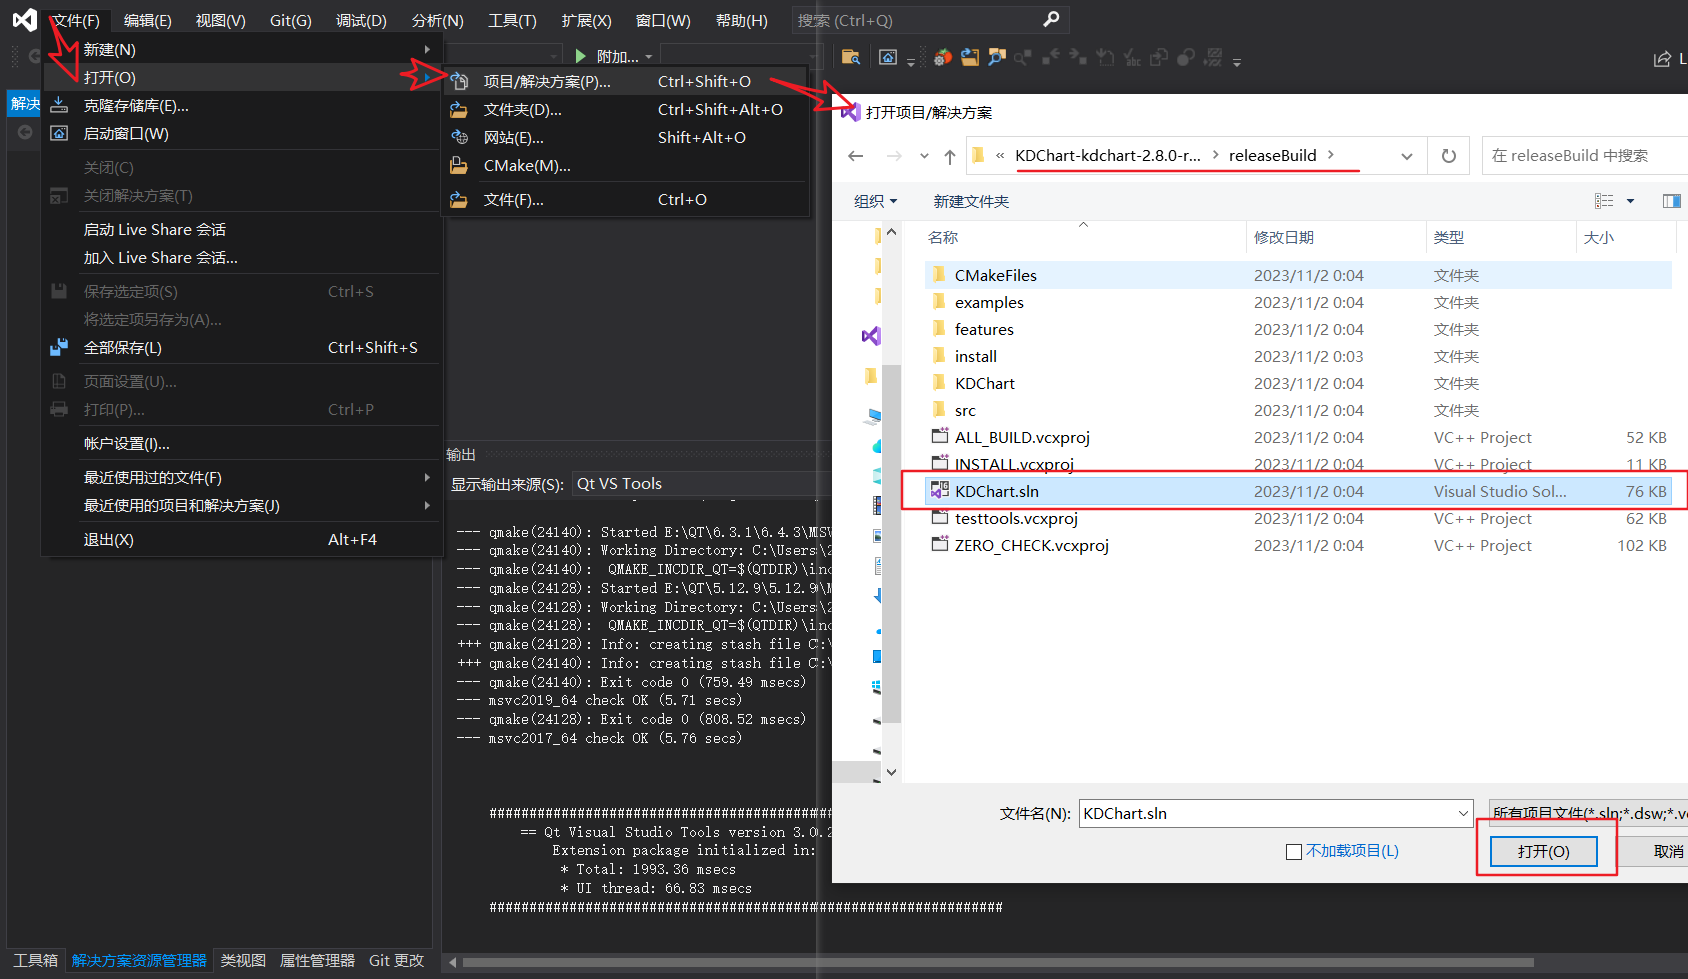
Task: Click the Visual Studio icon in dialog sidebar
Action: (871, 336)
